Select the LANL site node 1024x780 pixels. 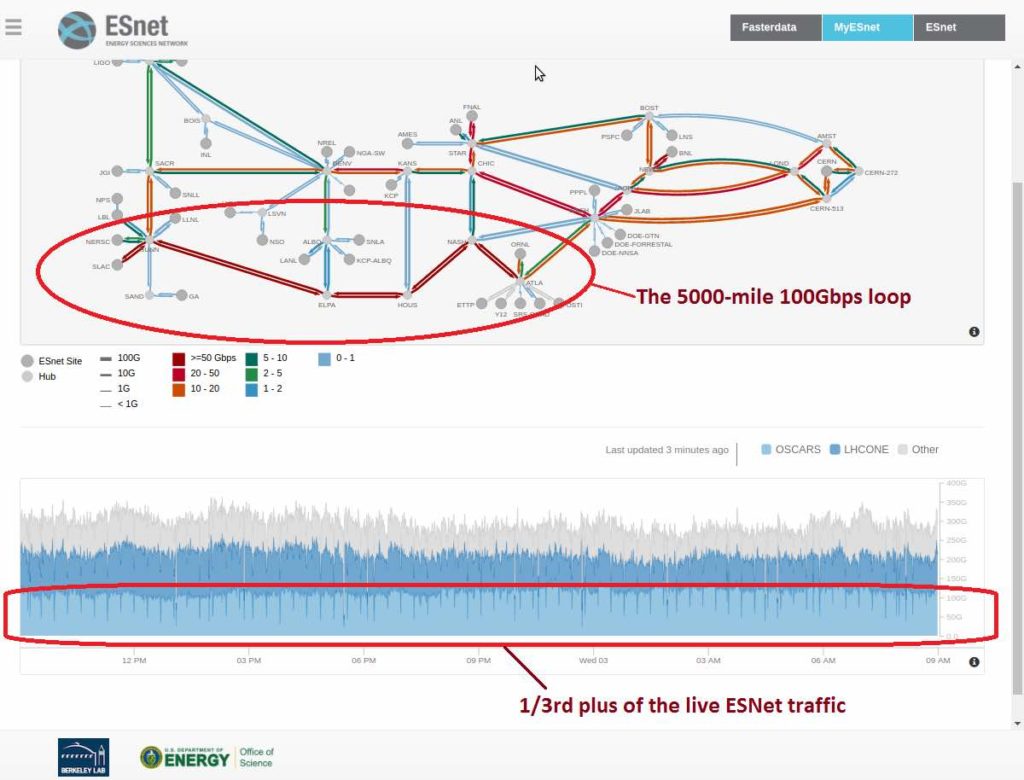point(304,260)
